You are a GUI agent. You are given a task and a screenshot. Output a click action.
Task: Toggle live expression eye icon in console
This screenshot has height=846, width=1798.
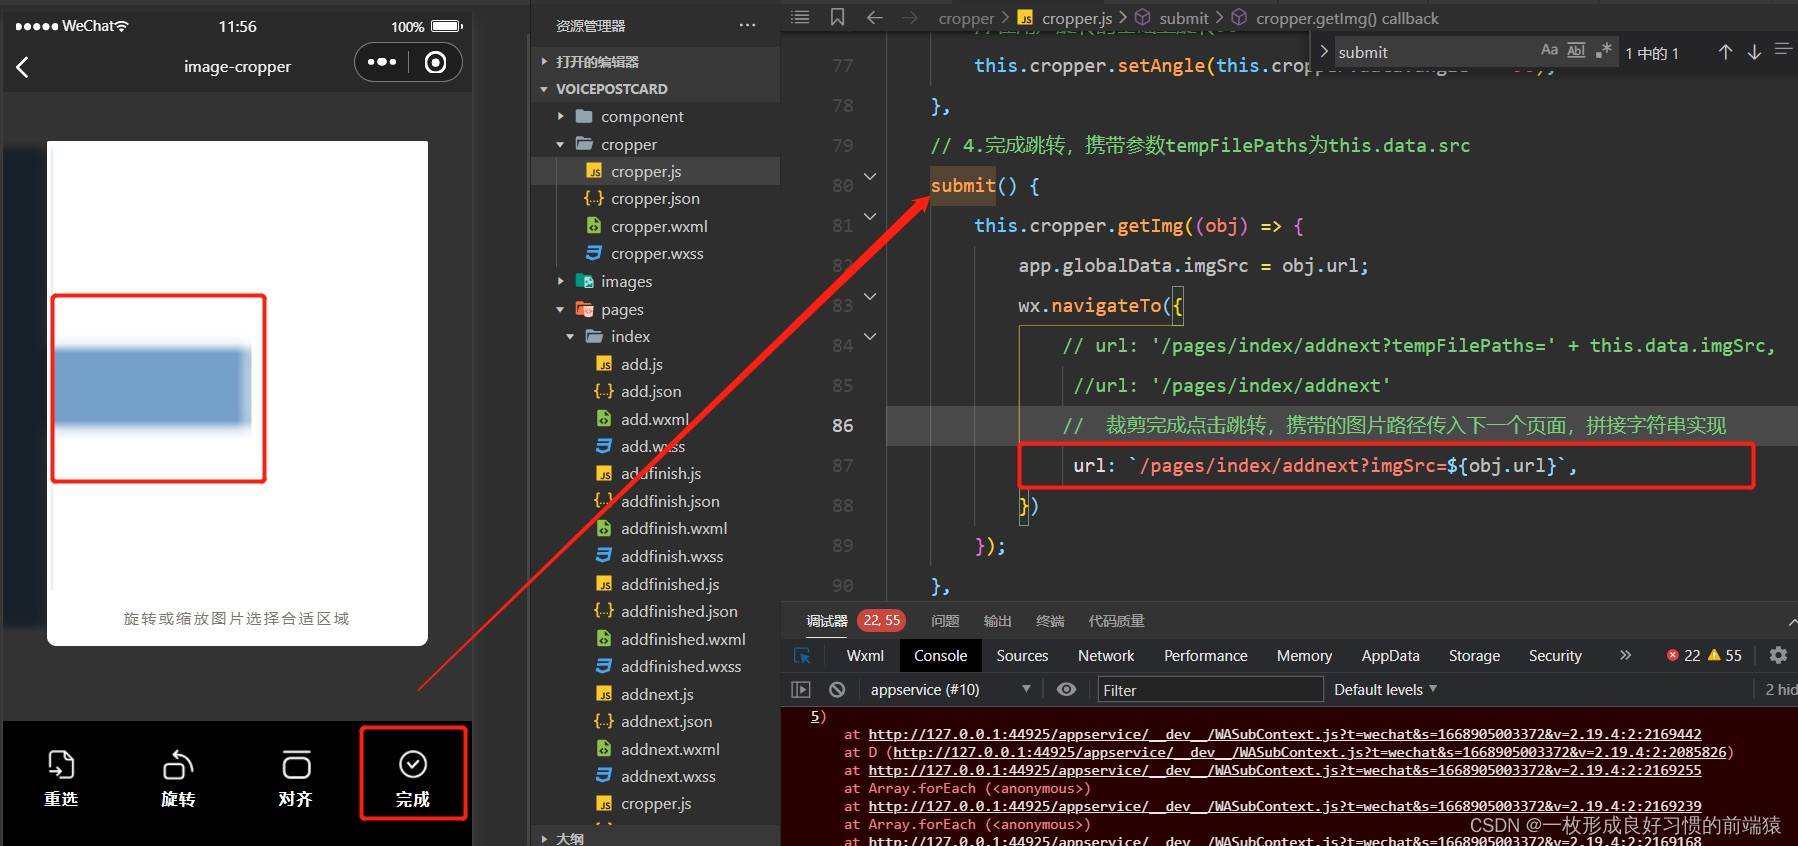click(x=1067, y=689)
